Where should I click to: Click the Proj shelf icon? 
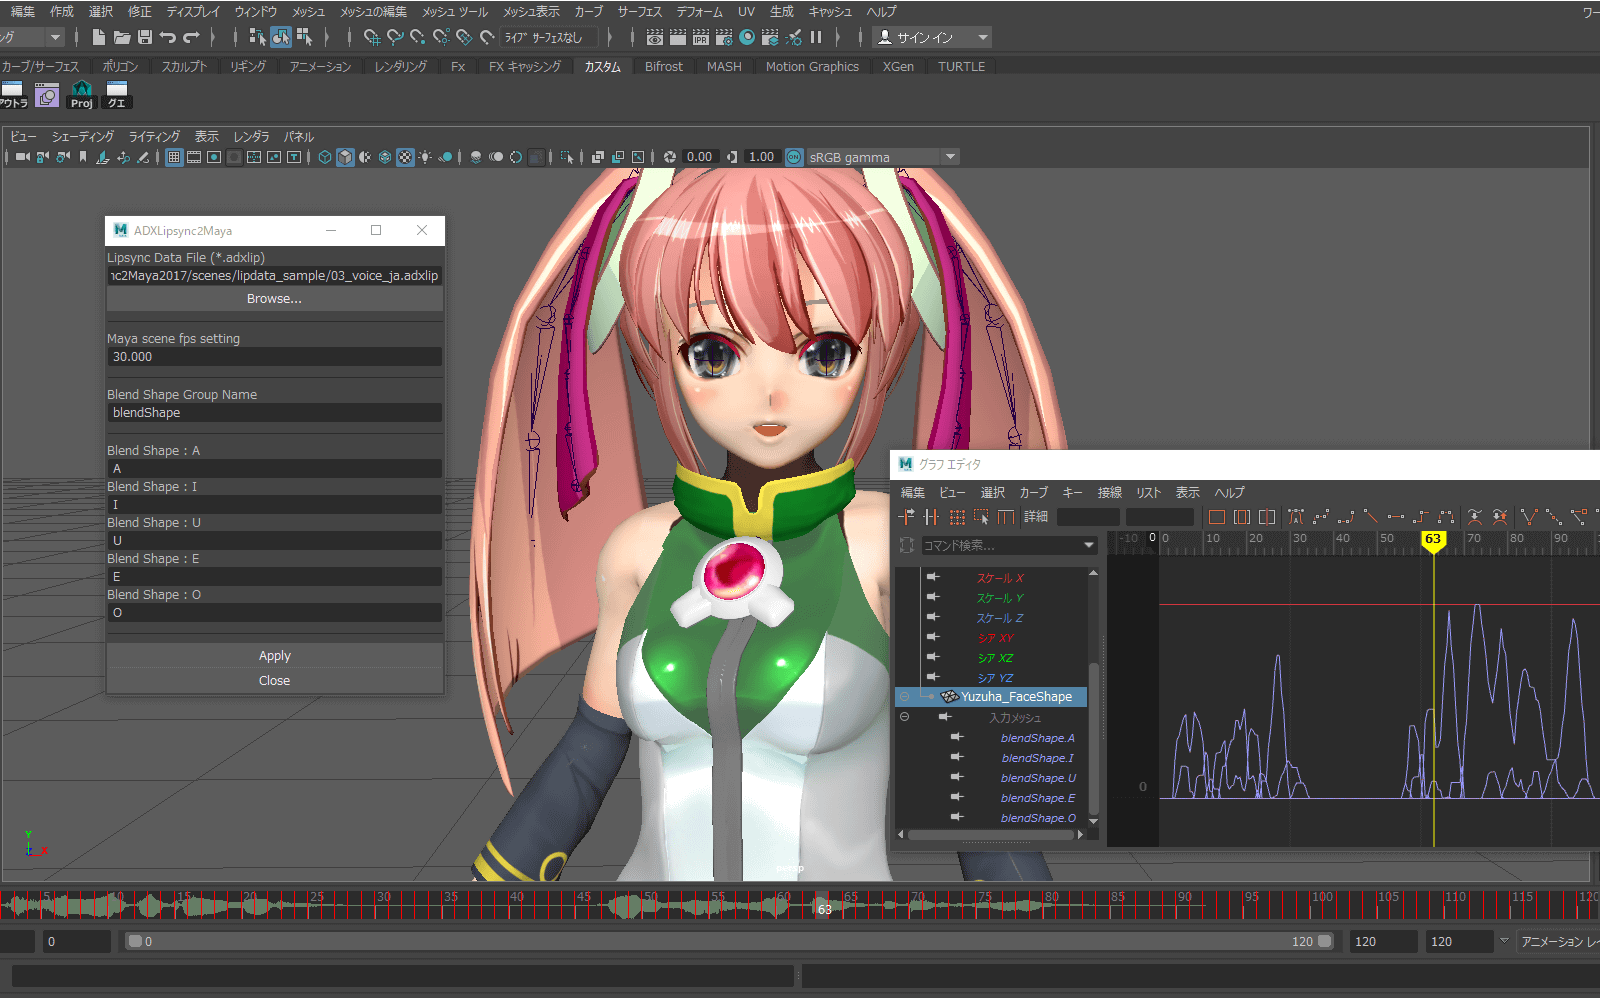pos(82,95)
